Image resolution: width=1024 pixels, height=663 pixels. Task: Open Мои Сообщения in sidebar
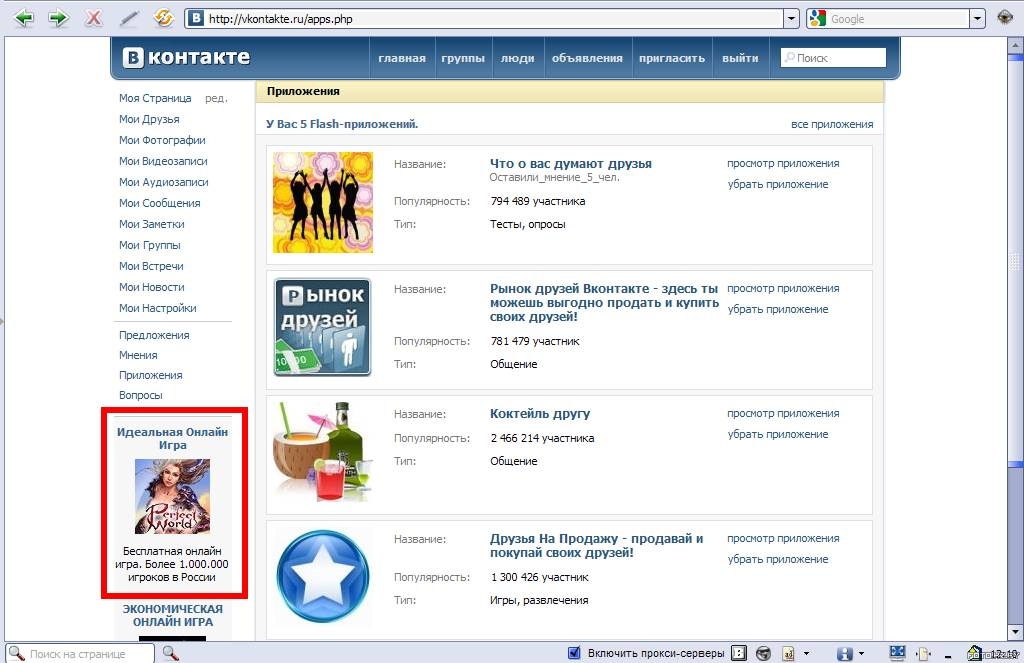[159, 203]
